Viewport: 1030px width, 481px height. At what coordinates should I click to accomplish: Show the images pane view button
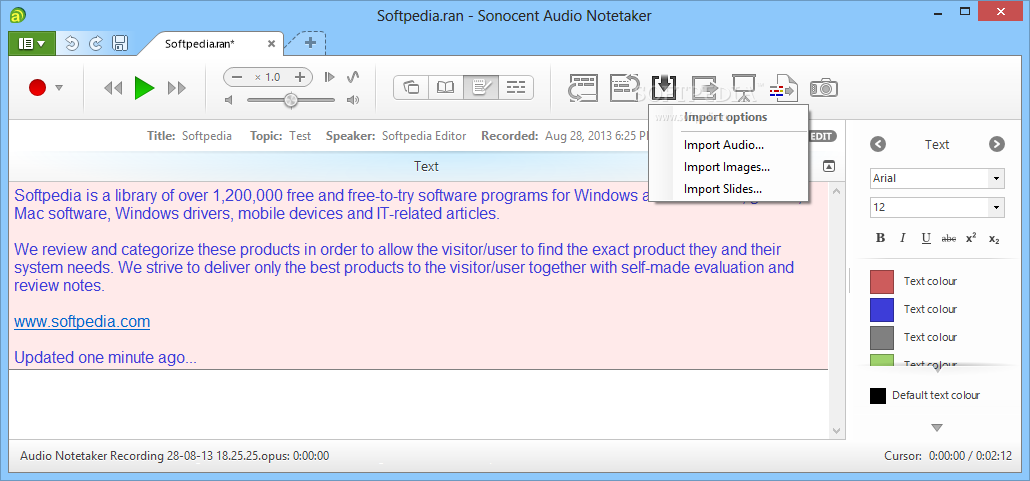pos(411,87)
